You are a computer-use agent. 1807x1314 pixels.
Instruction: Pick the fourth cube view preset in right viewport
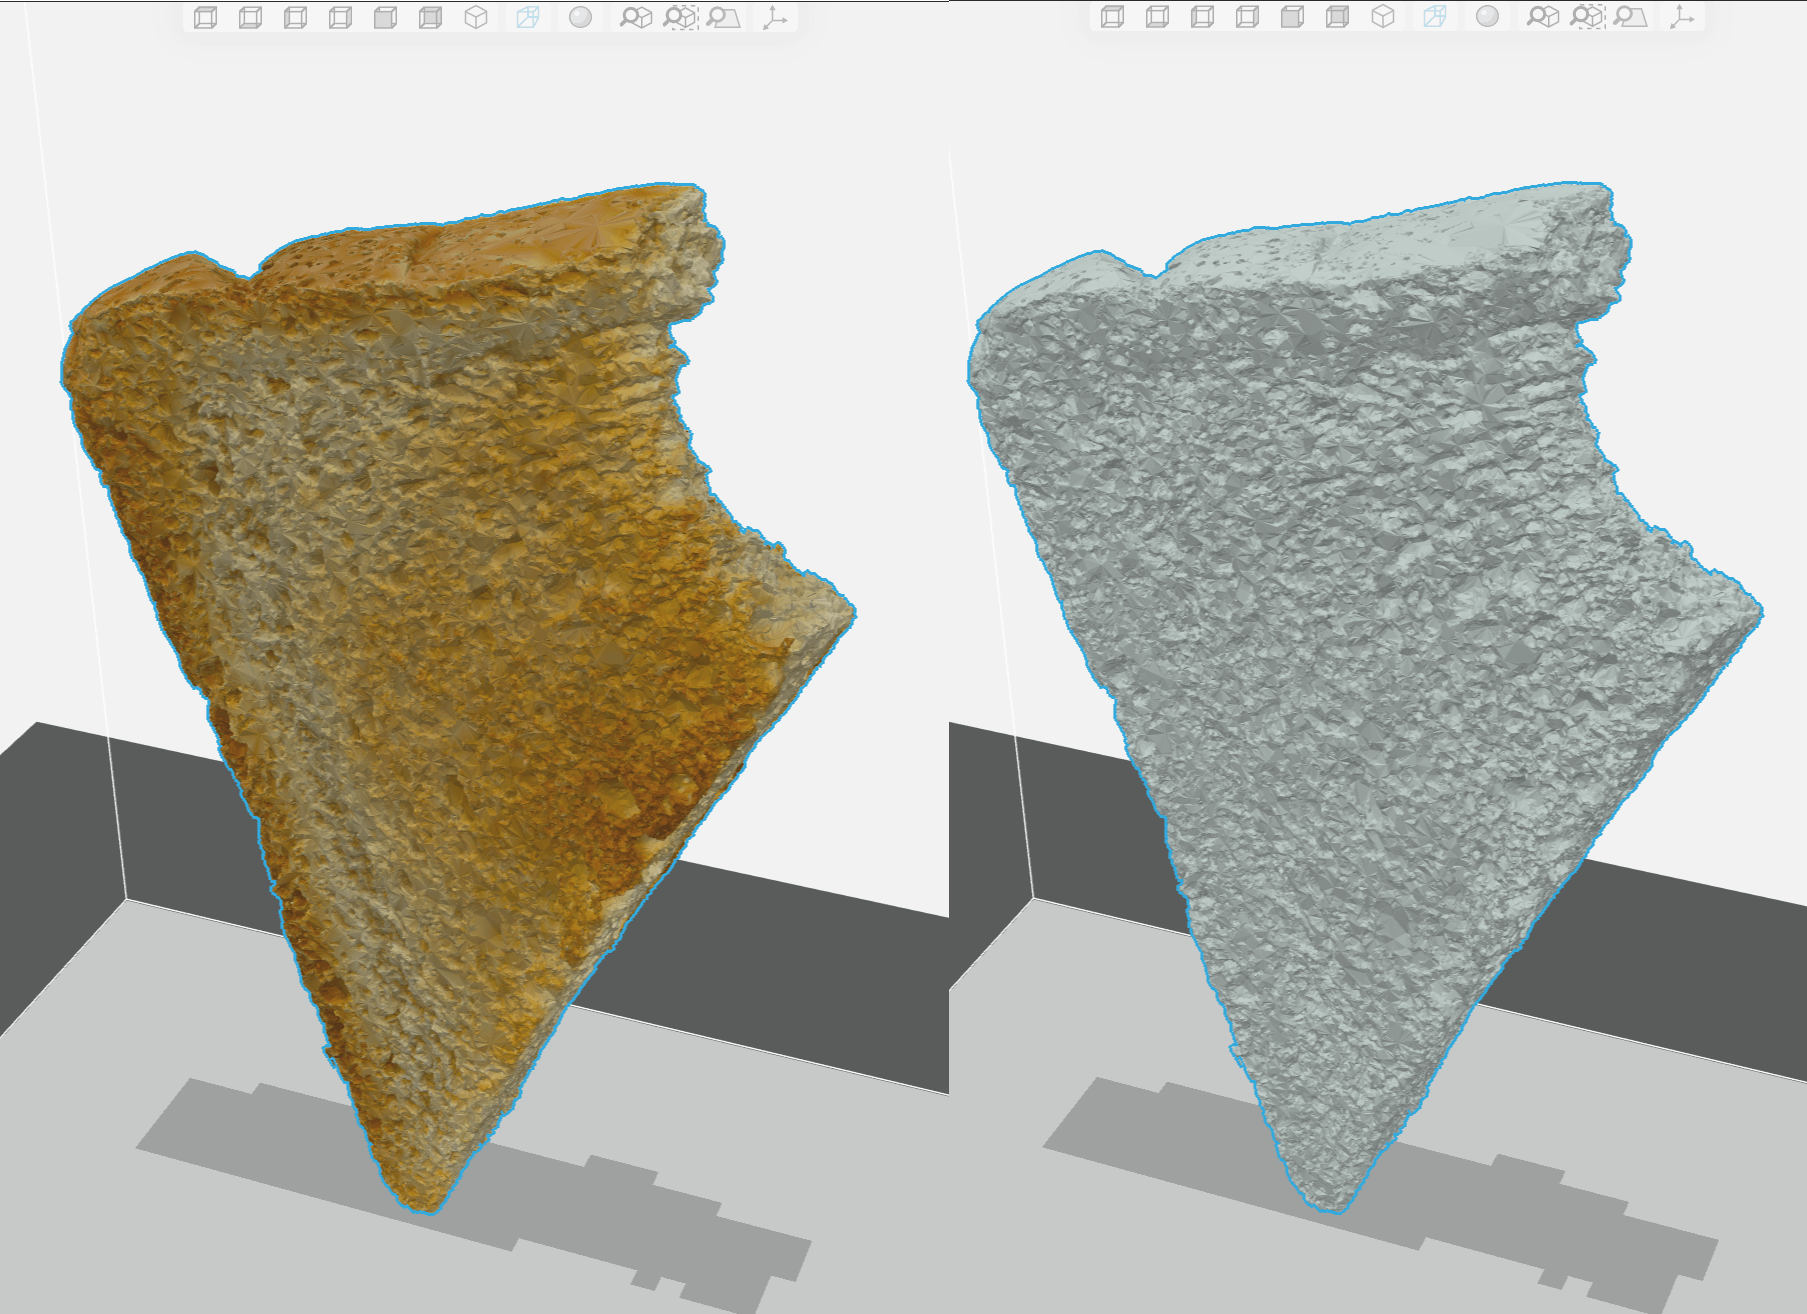(1247, 17)
